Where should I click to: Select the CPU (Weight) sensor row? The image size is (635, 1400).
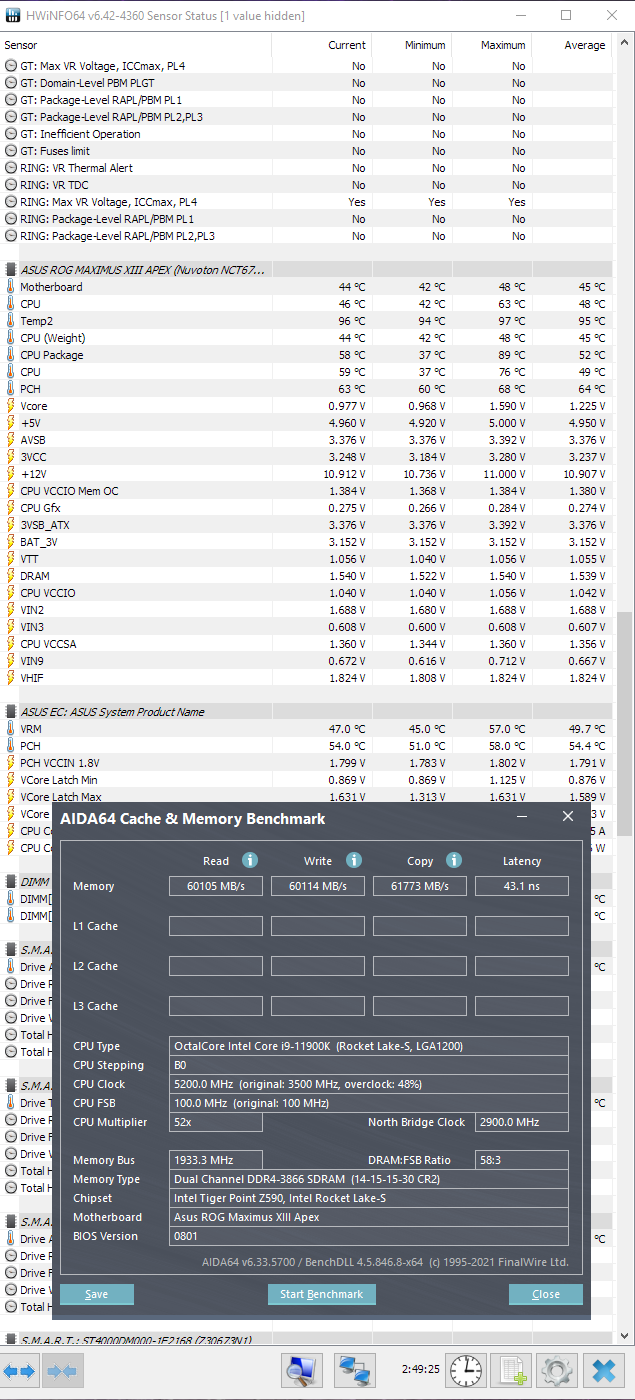click(306, 338)
